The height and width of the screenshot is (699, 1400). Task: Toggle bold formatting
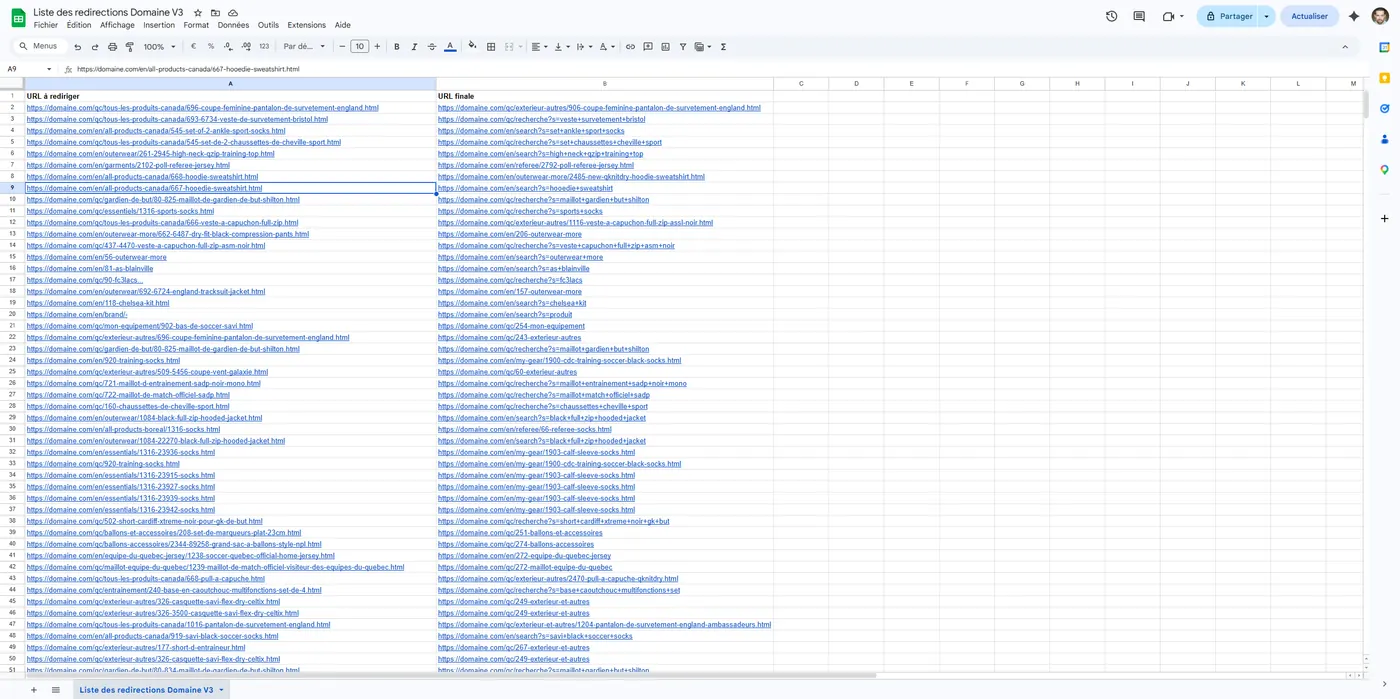click(397, 47)
